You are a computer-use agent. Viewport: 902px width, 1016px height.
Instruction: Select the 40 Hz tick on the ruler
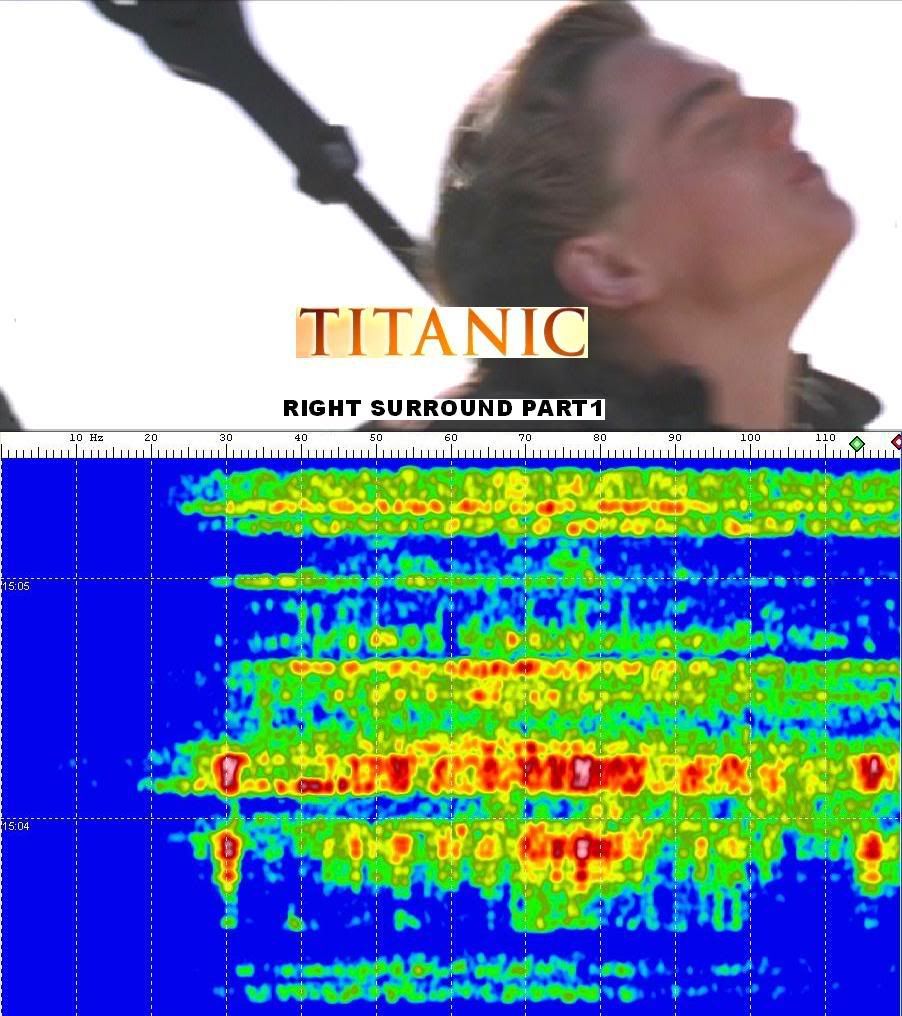pos(301,438)
